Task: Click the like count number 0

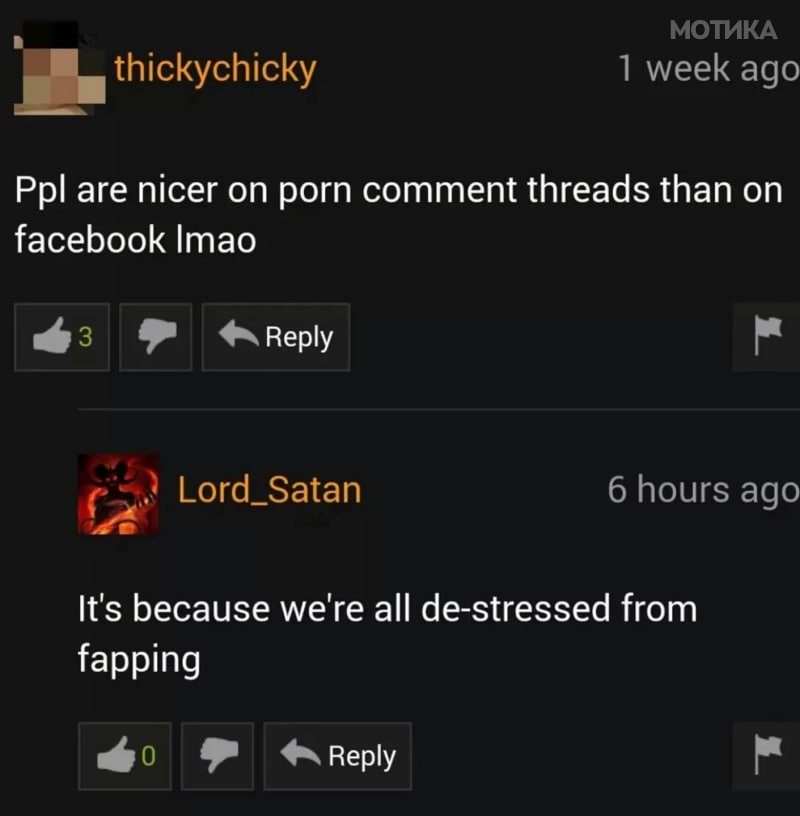Action: (x=148, y=756)
